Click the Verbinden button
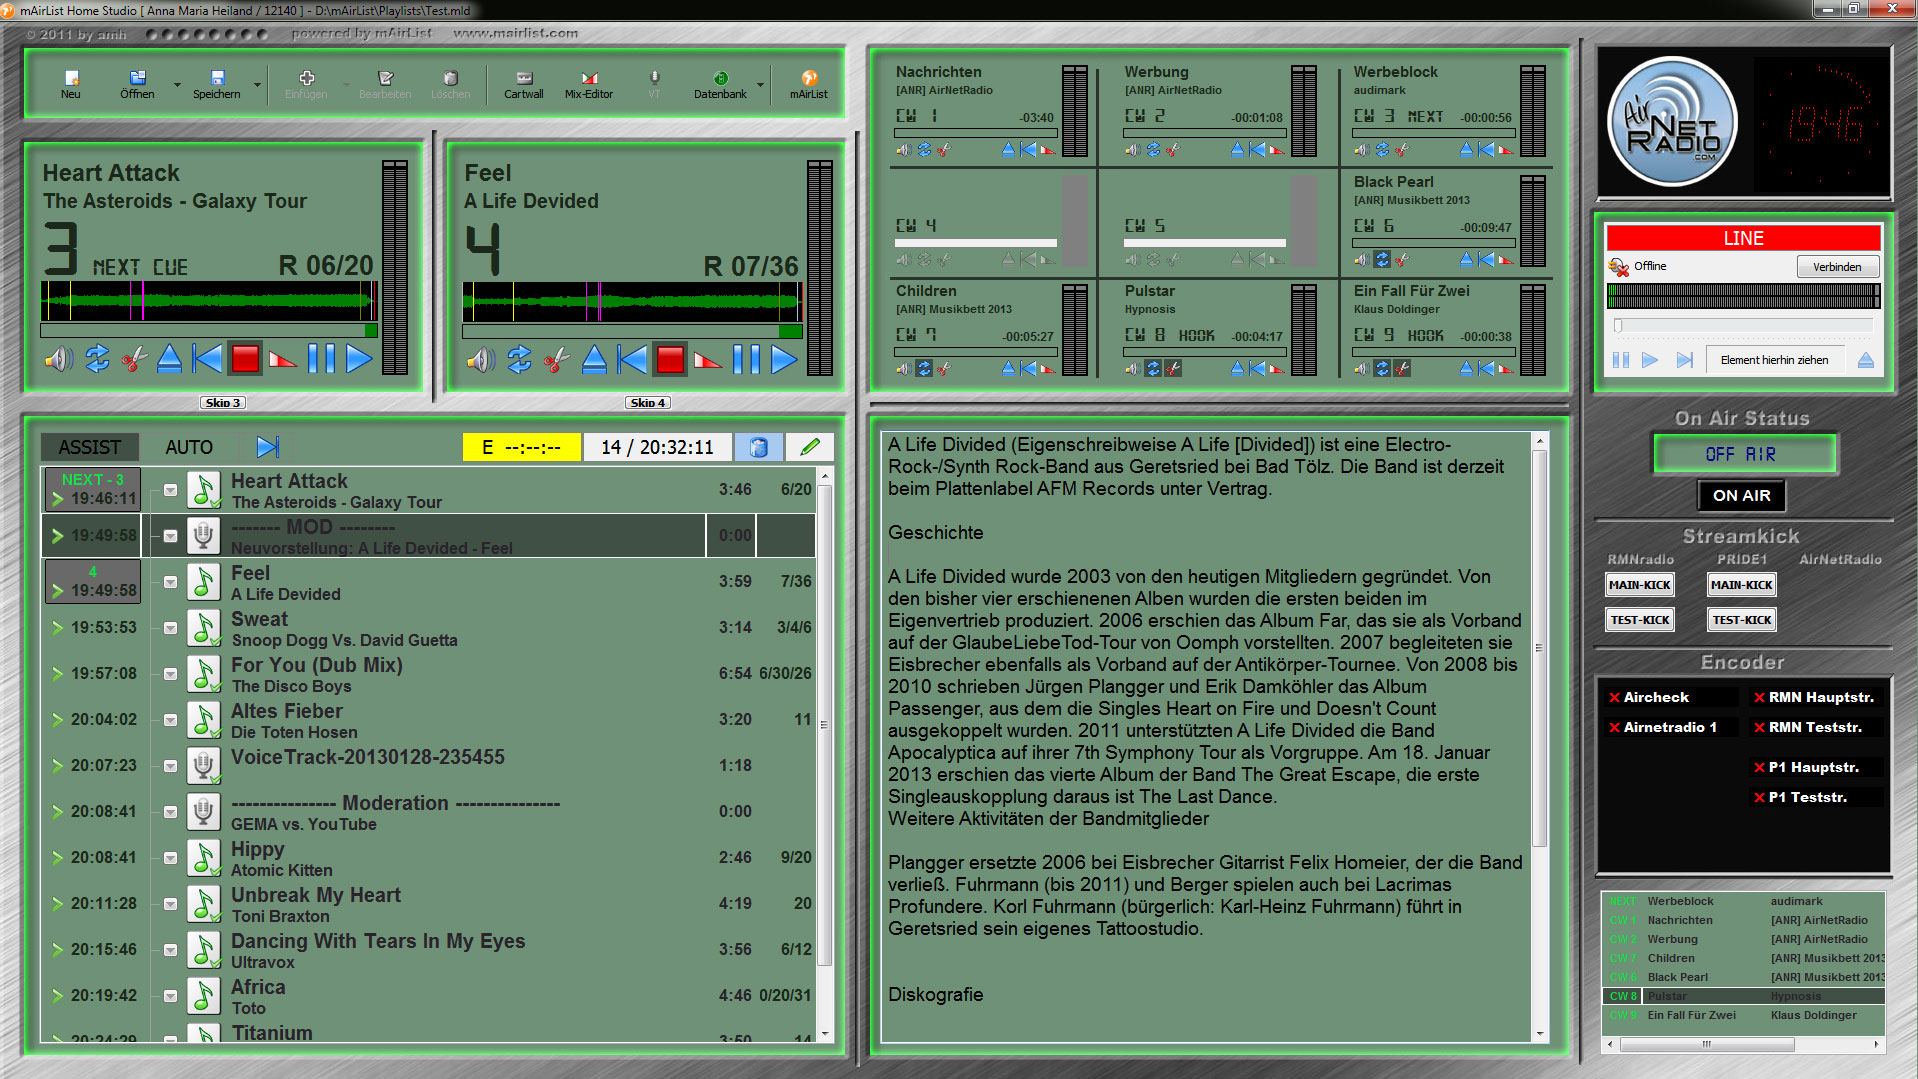Screen dimensions: 1918x1079 1837,267
